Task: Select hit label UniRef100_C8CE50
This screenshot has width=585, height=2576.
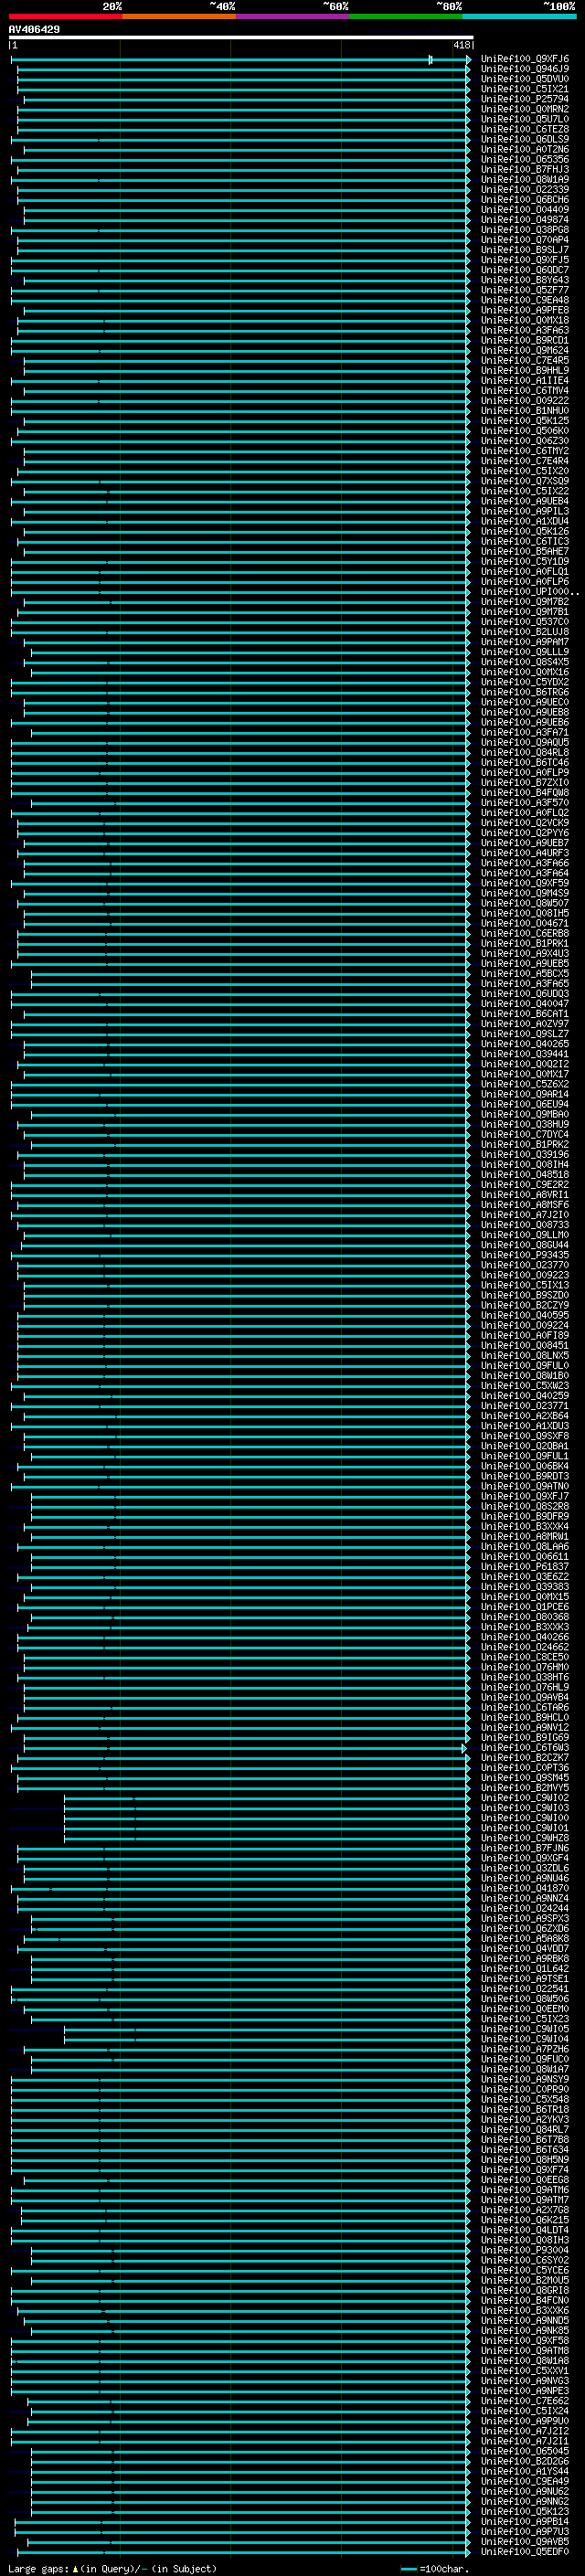Action: pyautogui.click(x=525, y=1657)
